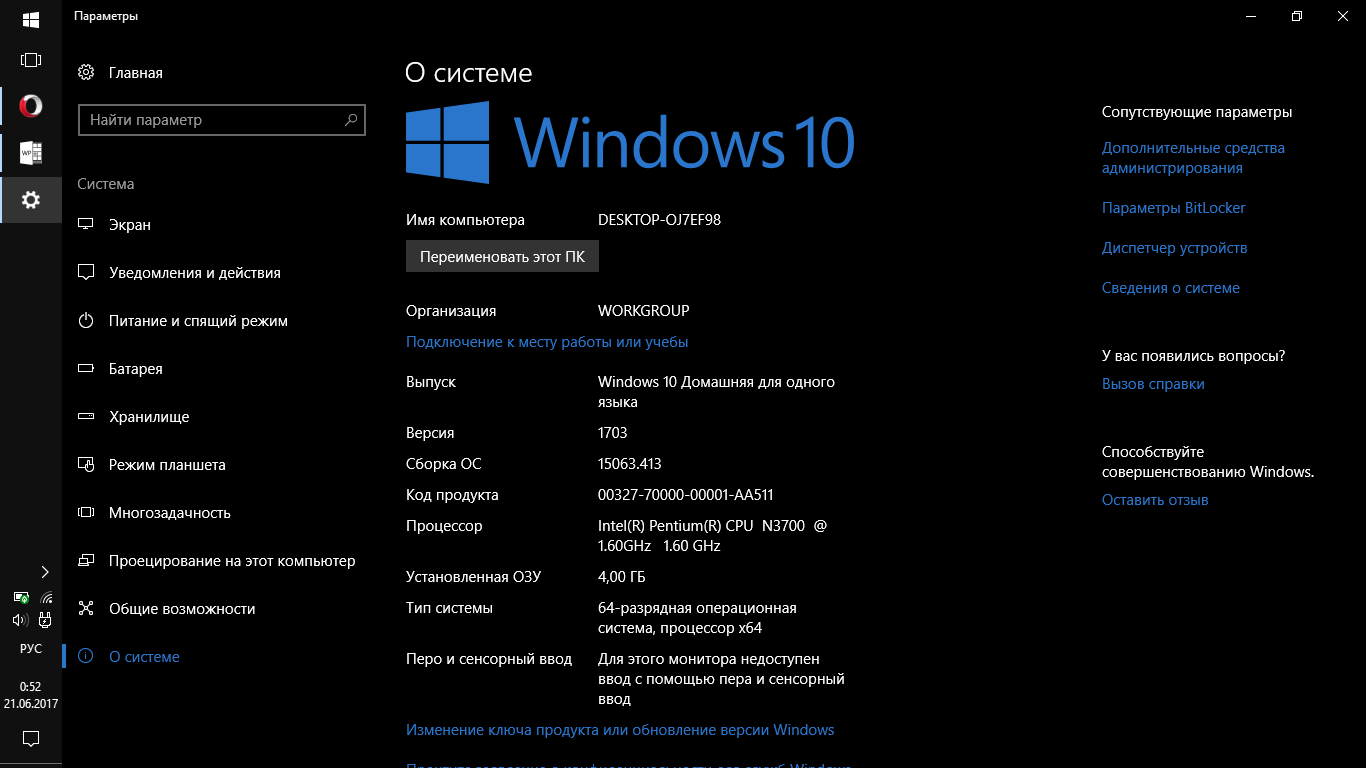Click the power icon beside Питание
Image resolution: width=1366 pixels, height=768 pixels.
tap(86, 321)
